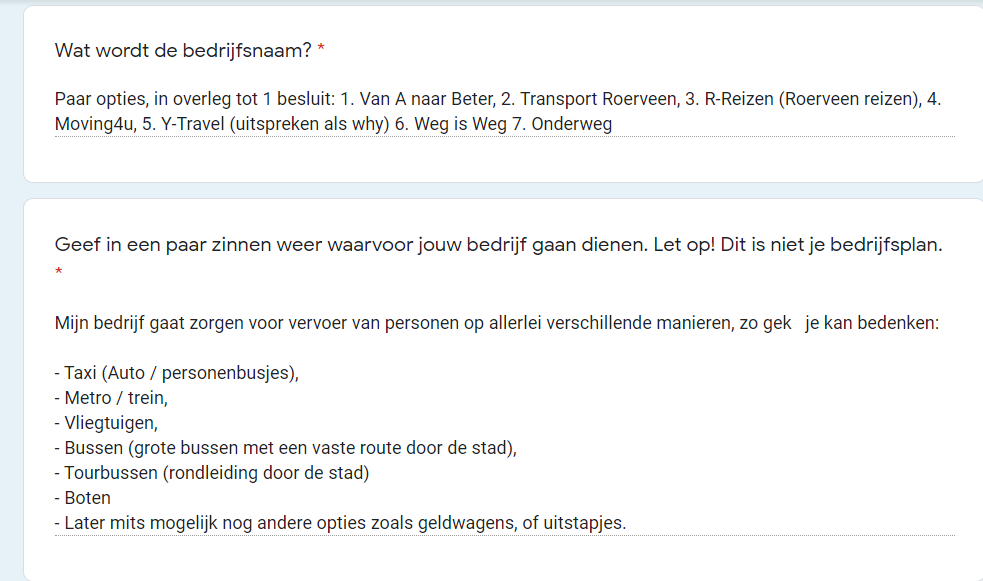Image resolution: width=983 pixels, height=581 pixels.
Task: Place cursor on the 'Boten' line
Action: (87, 498)
